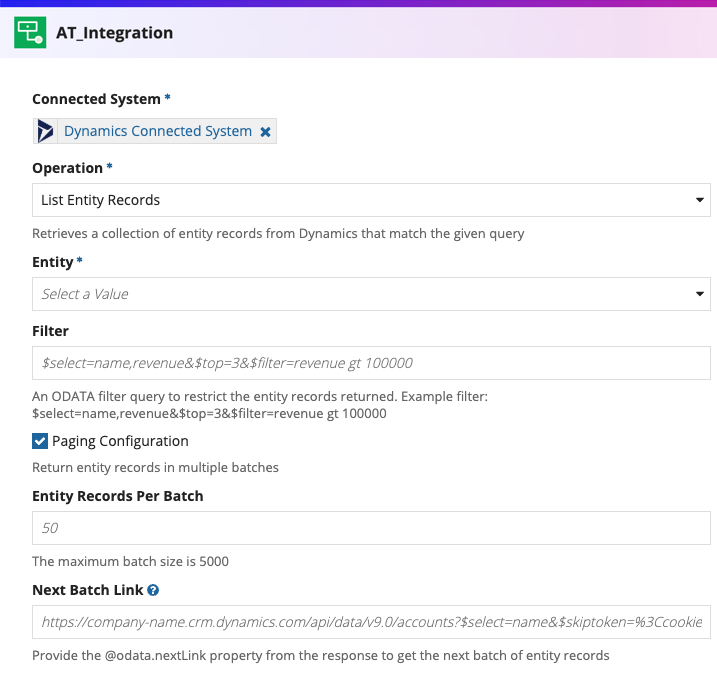
Task: Click the Entity Records Per Batch field
Action: [x=371, y=528]
